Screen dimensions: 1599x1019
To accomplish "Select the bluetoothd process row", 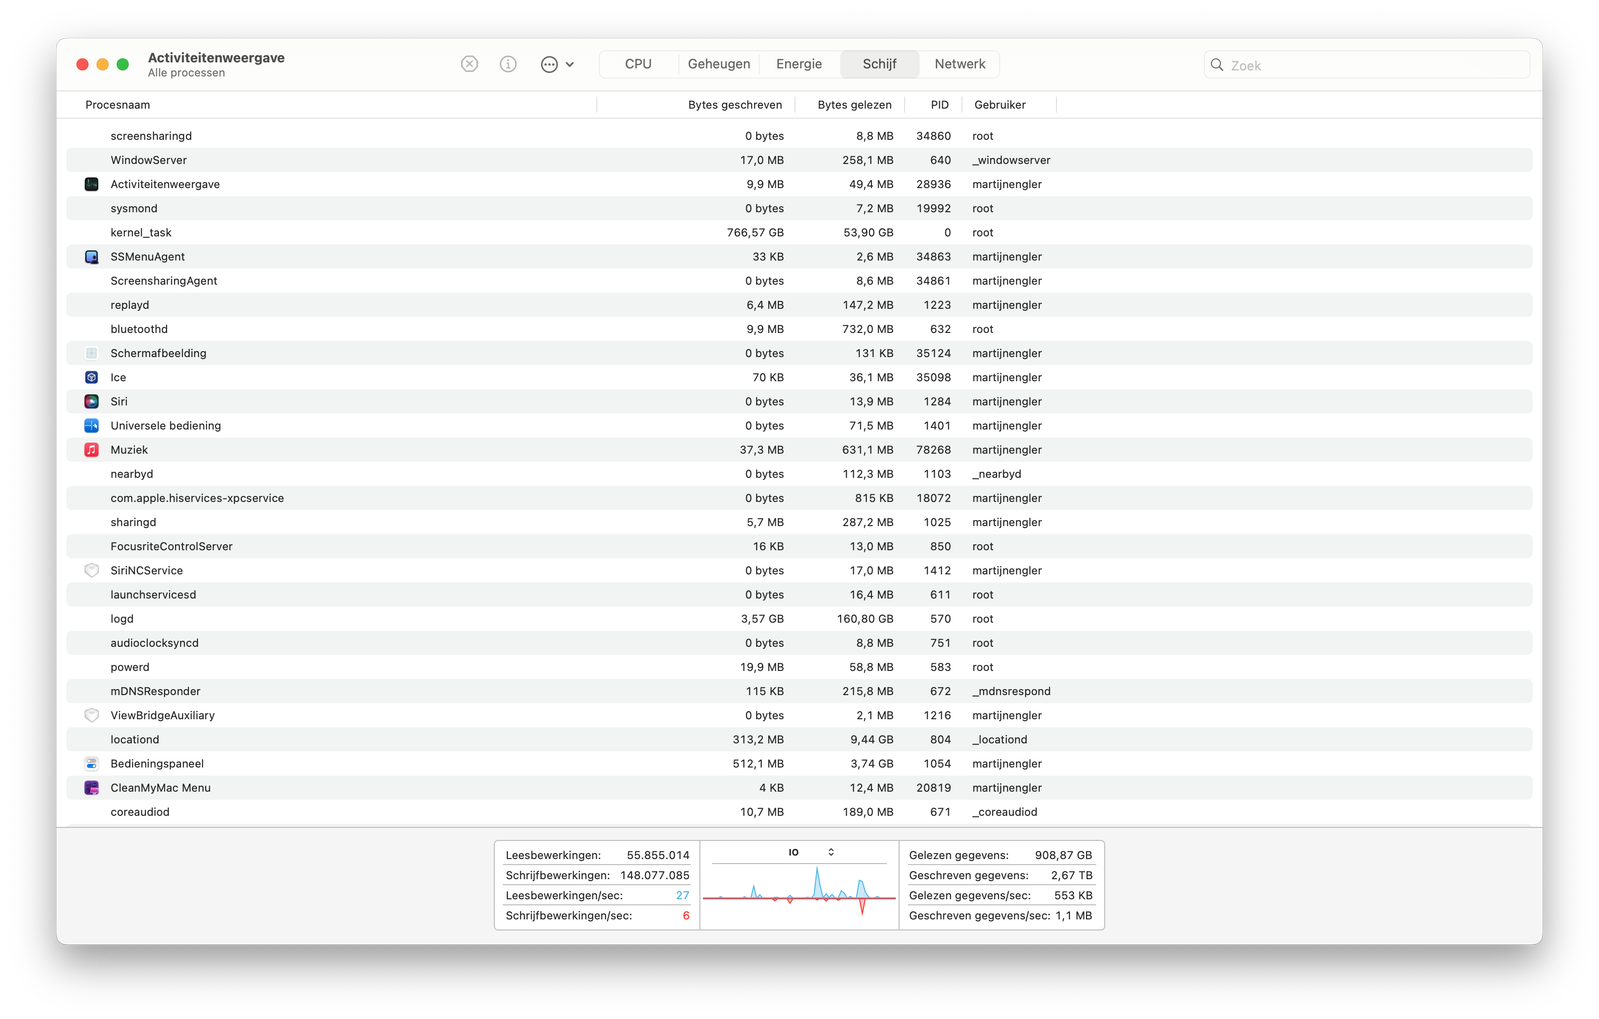I will click(x=799, y=329).
